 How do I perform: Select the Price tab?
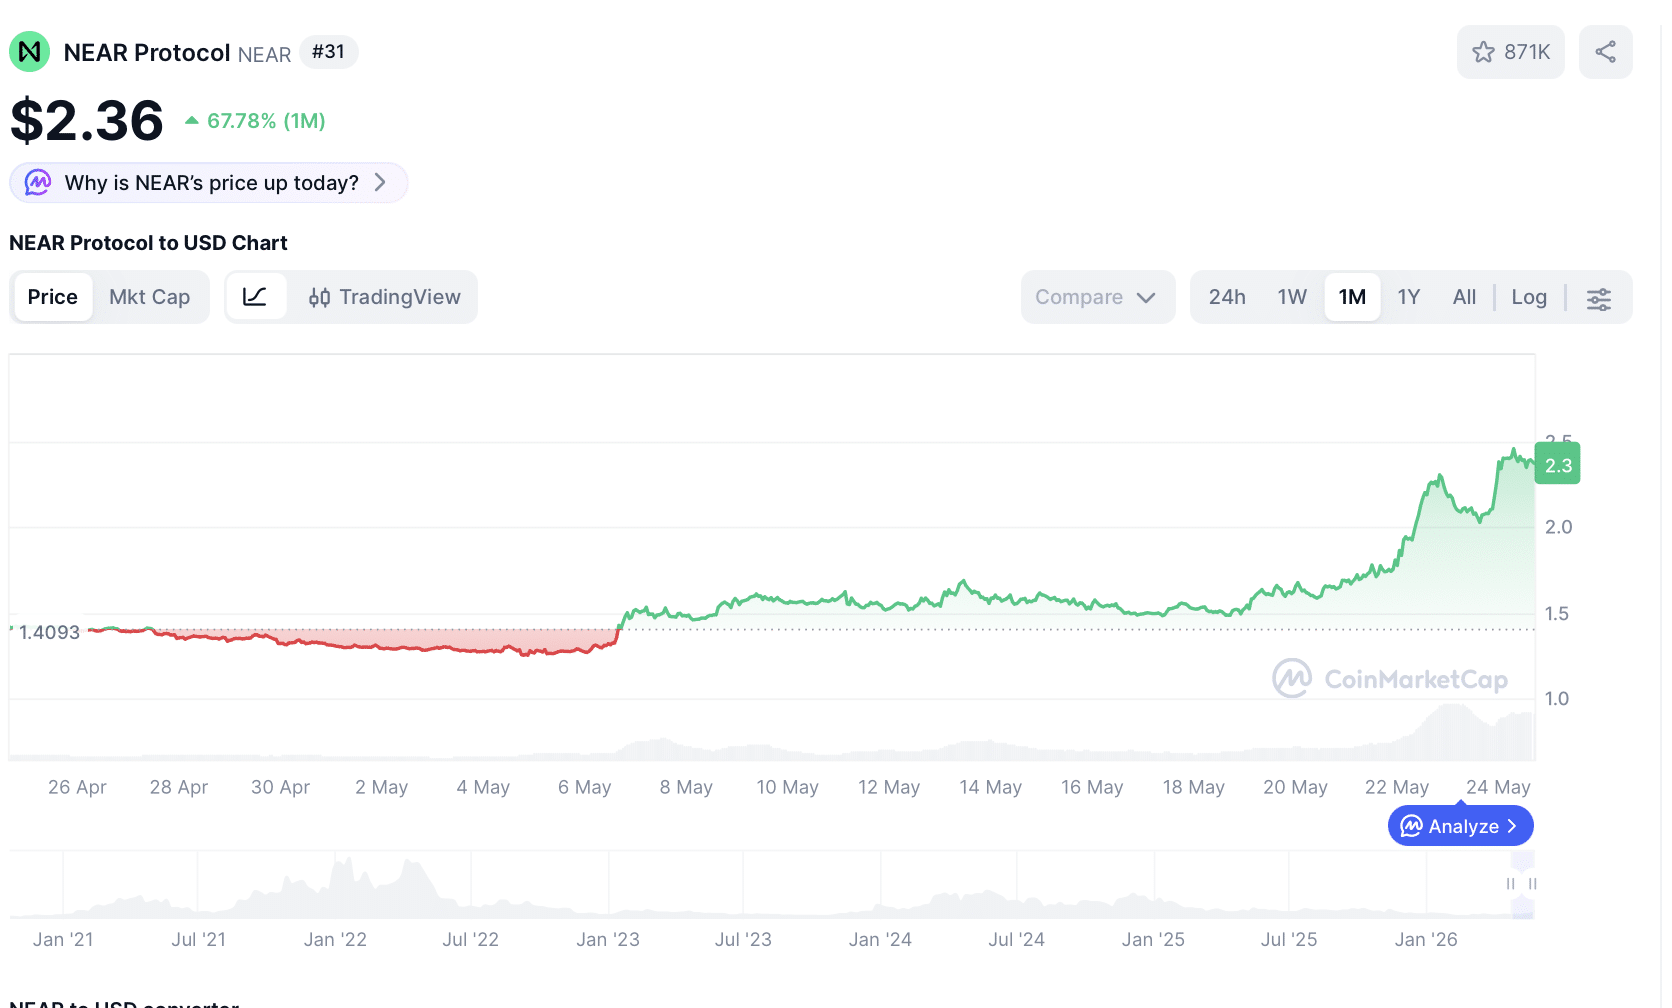(53, 297)
